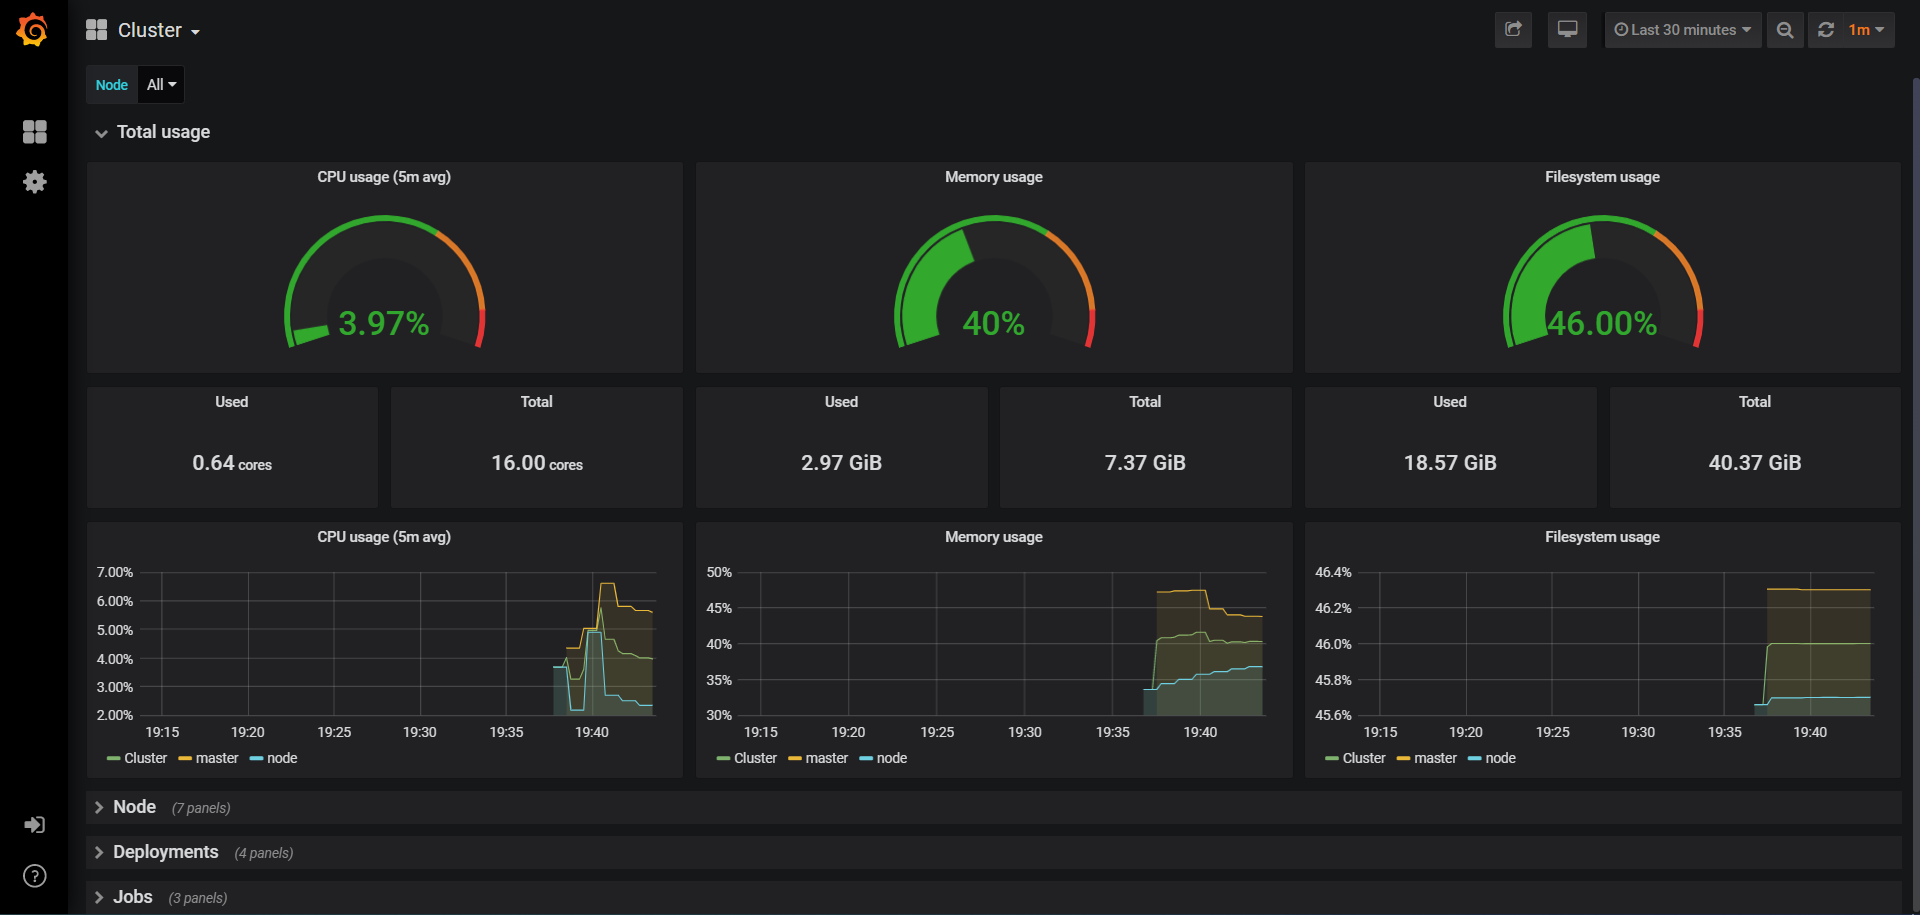The height and width of the screenshot is (915, 1920).
Task: Collapse the Total usage row
Action: point(153,132)
